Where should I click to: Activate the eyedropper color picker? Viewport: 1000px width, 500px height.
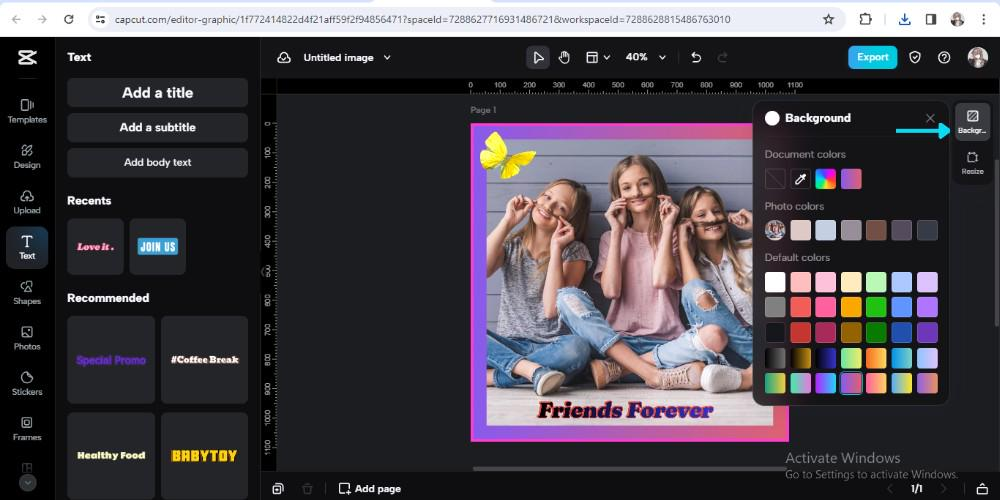pyautogui.click(x=800, y=179)
